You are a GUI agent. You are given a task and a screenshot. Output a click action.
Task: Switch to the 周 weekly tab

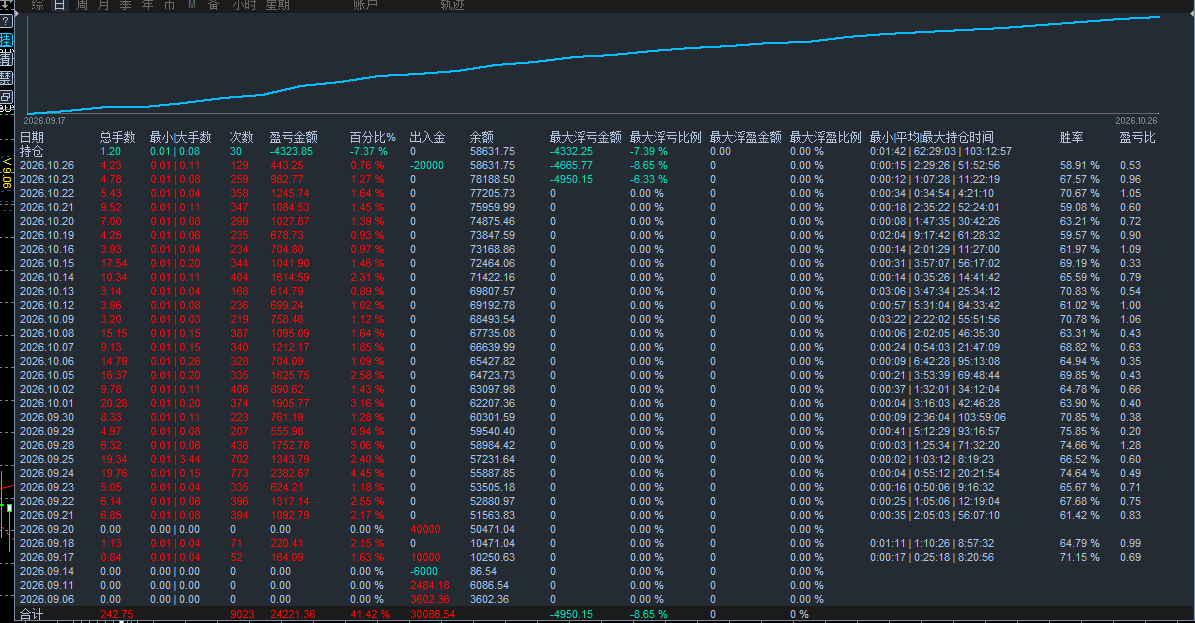82,5
